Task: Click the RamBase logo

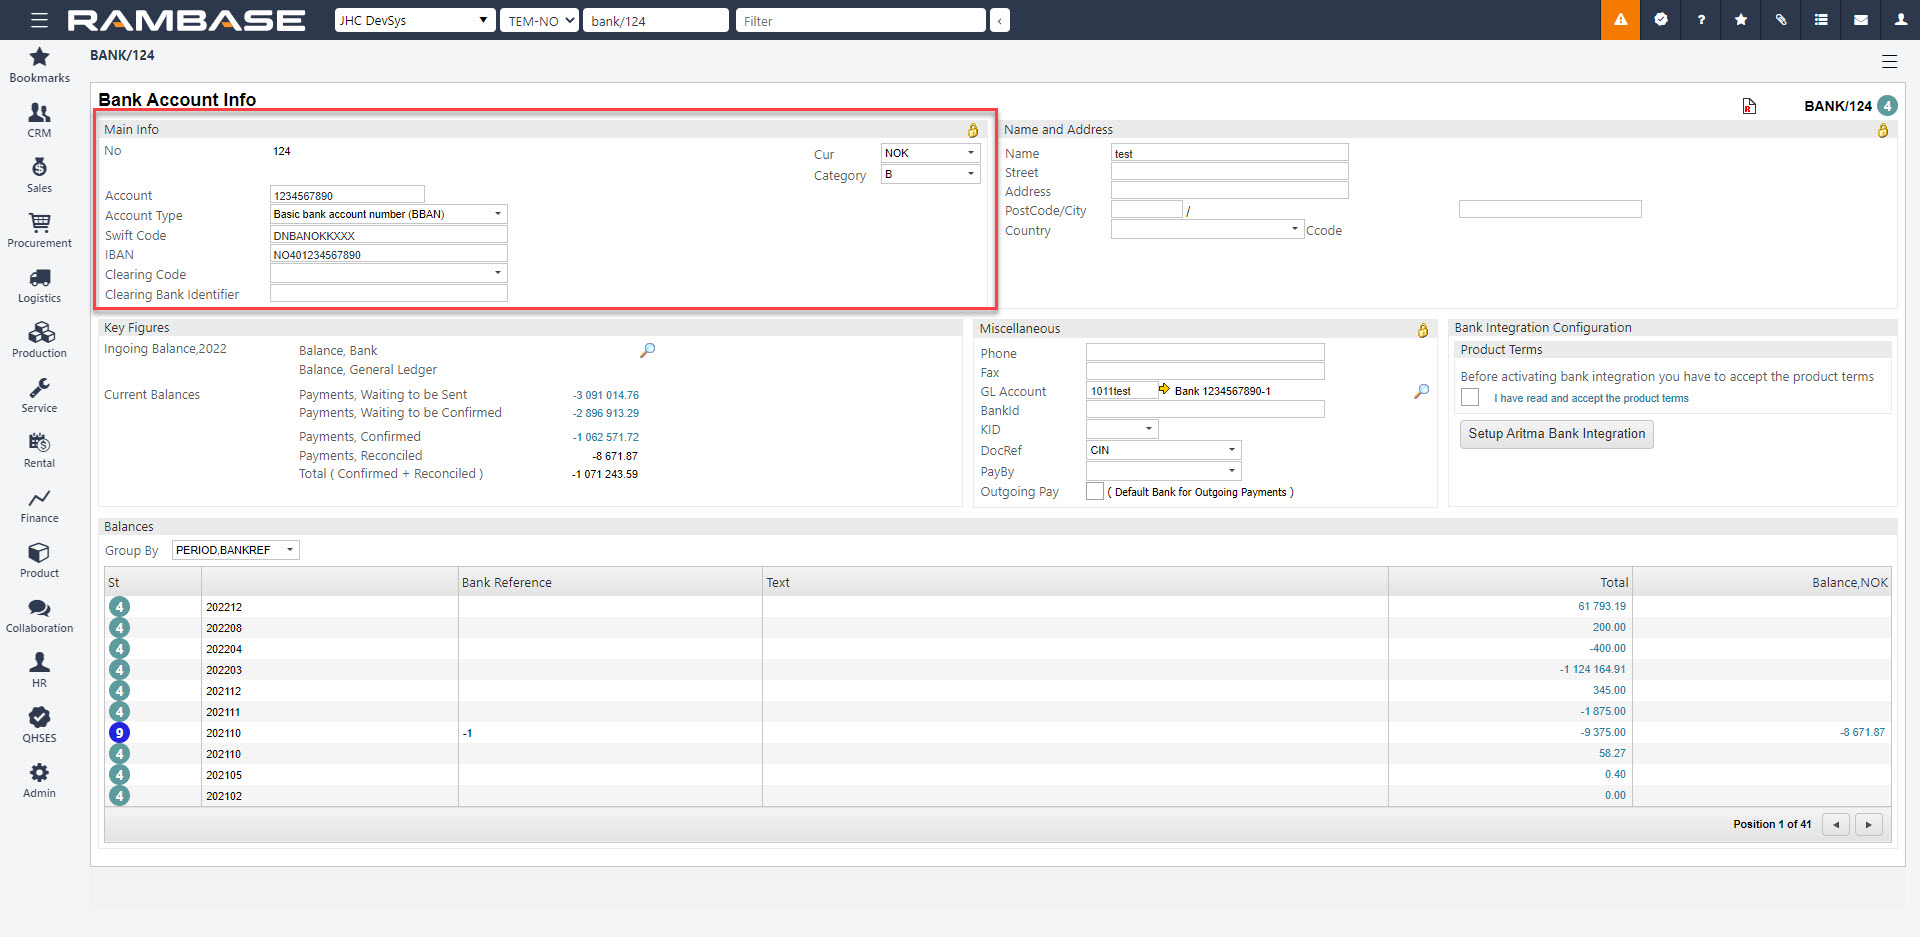Action: [x=186, y=20]
